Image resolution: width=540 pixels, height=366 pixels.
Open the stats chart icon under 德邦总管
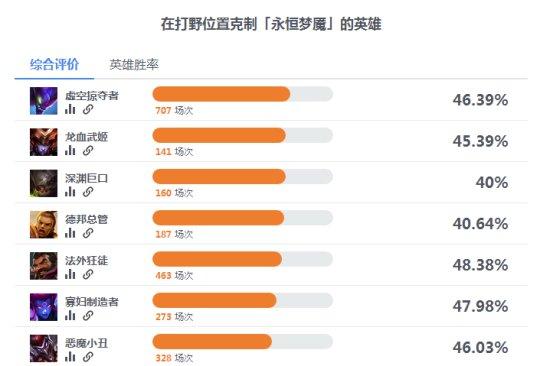pos(70,233)
